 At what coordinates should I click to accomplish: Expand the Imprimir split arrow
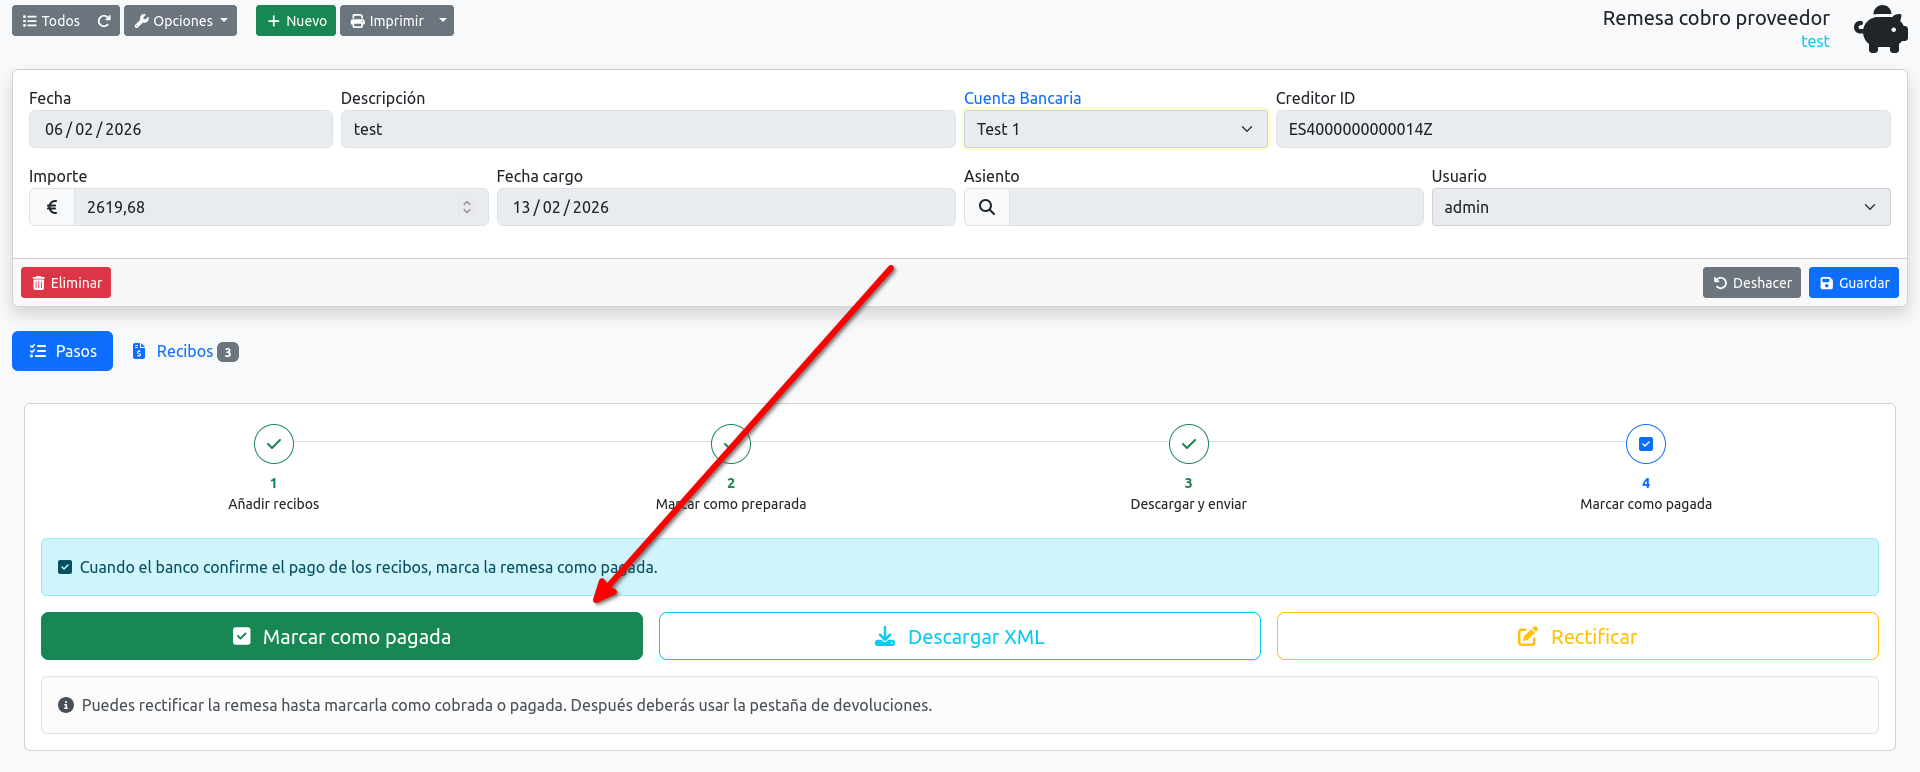pyautogui.click(x=443, y=21)
